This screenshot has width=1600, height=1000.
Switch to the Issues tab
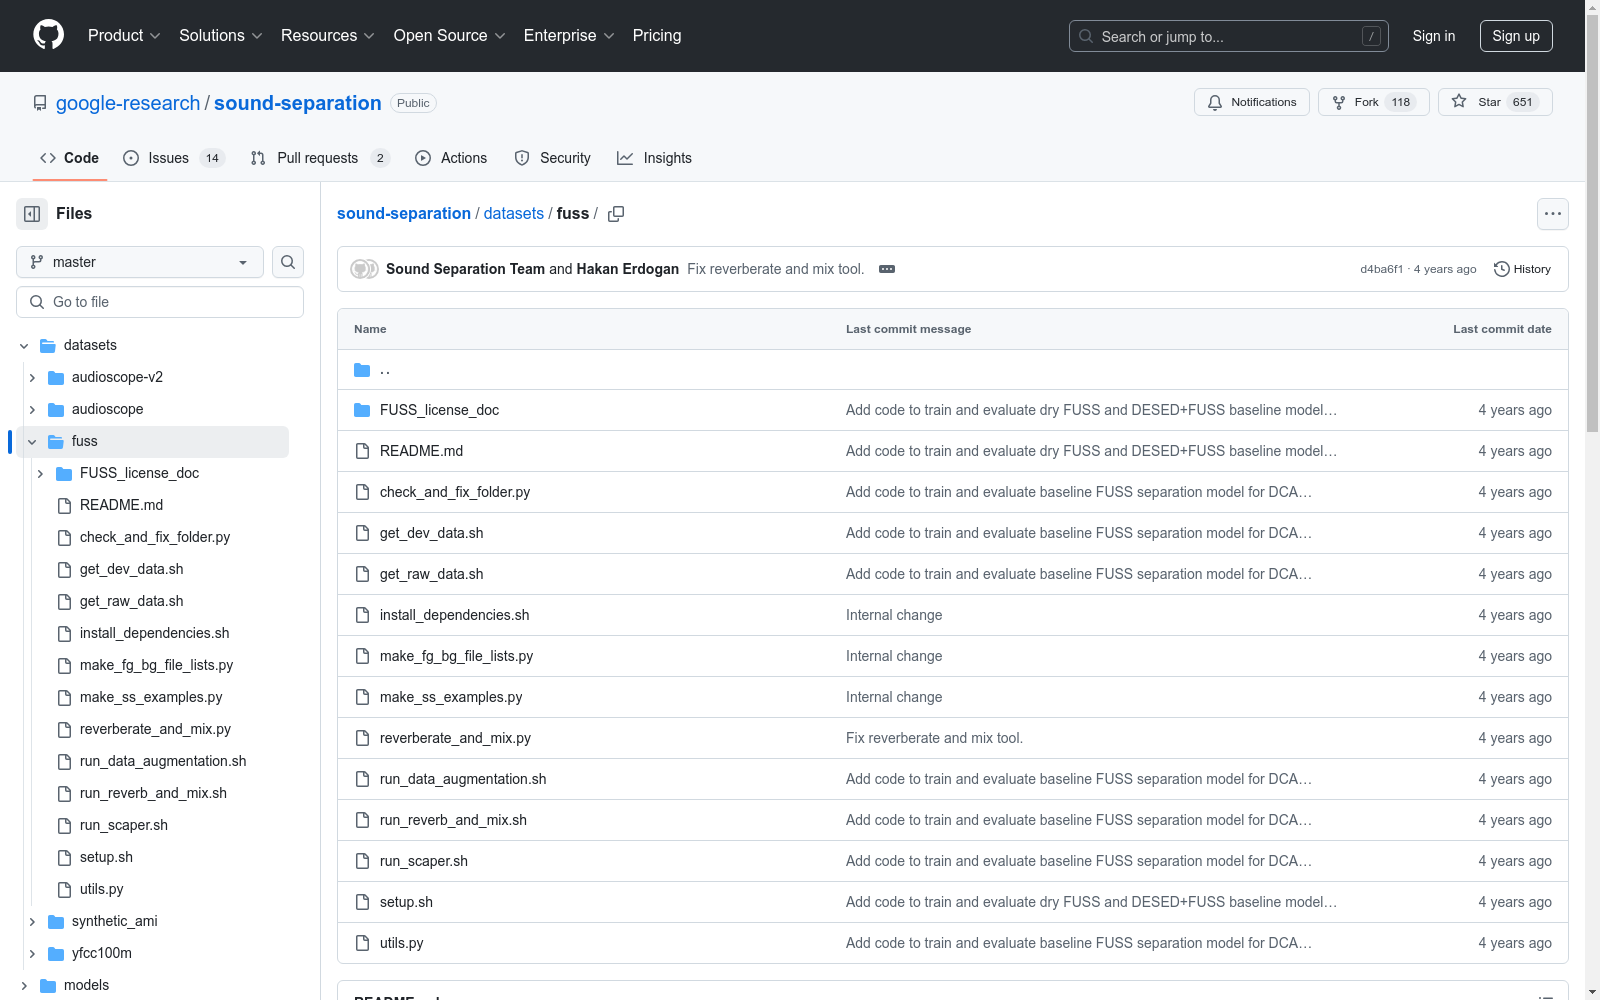pyautogui.click(x=174, y=158)
